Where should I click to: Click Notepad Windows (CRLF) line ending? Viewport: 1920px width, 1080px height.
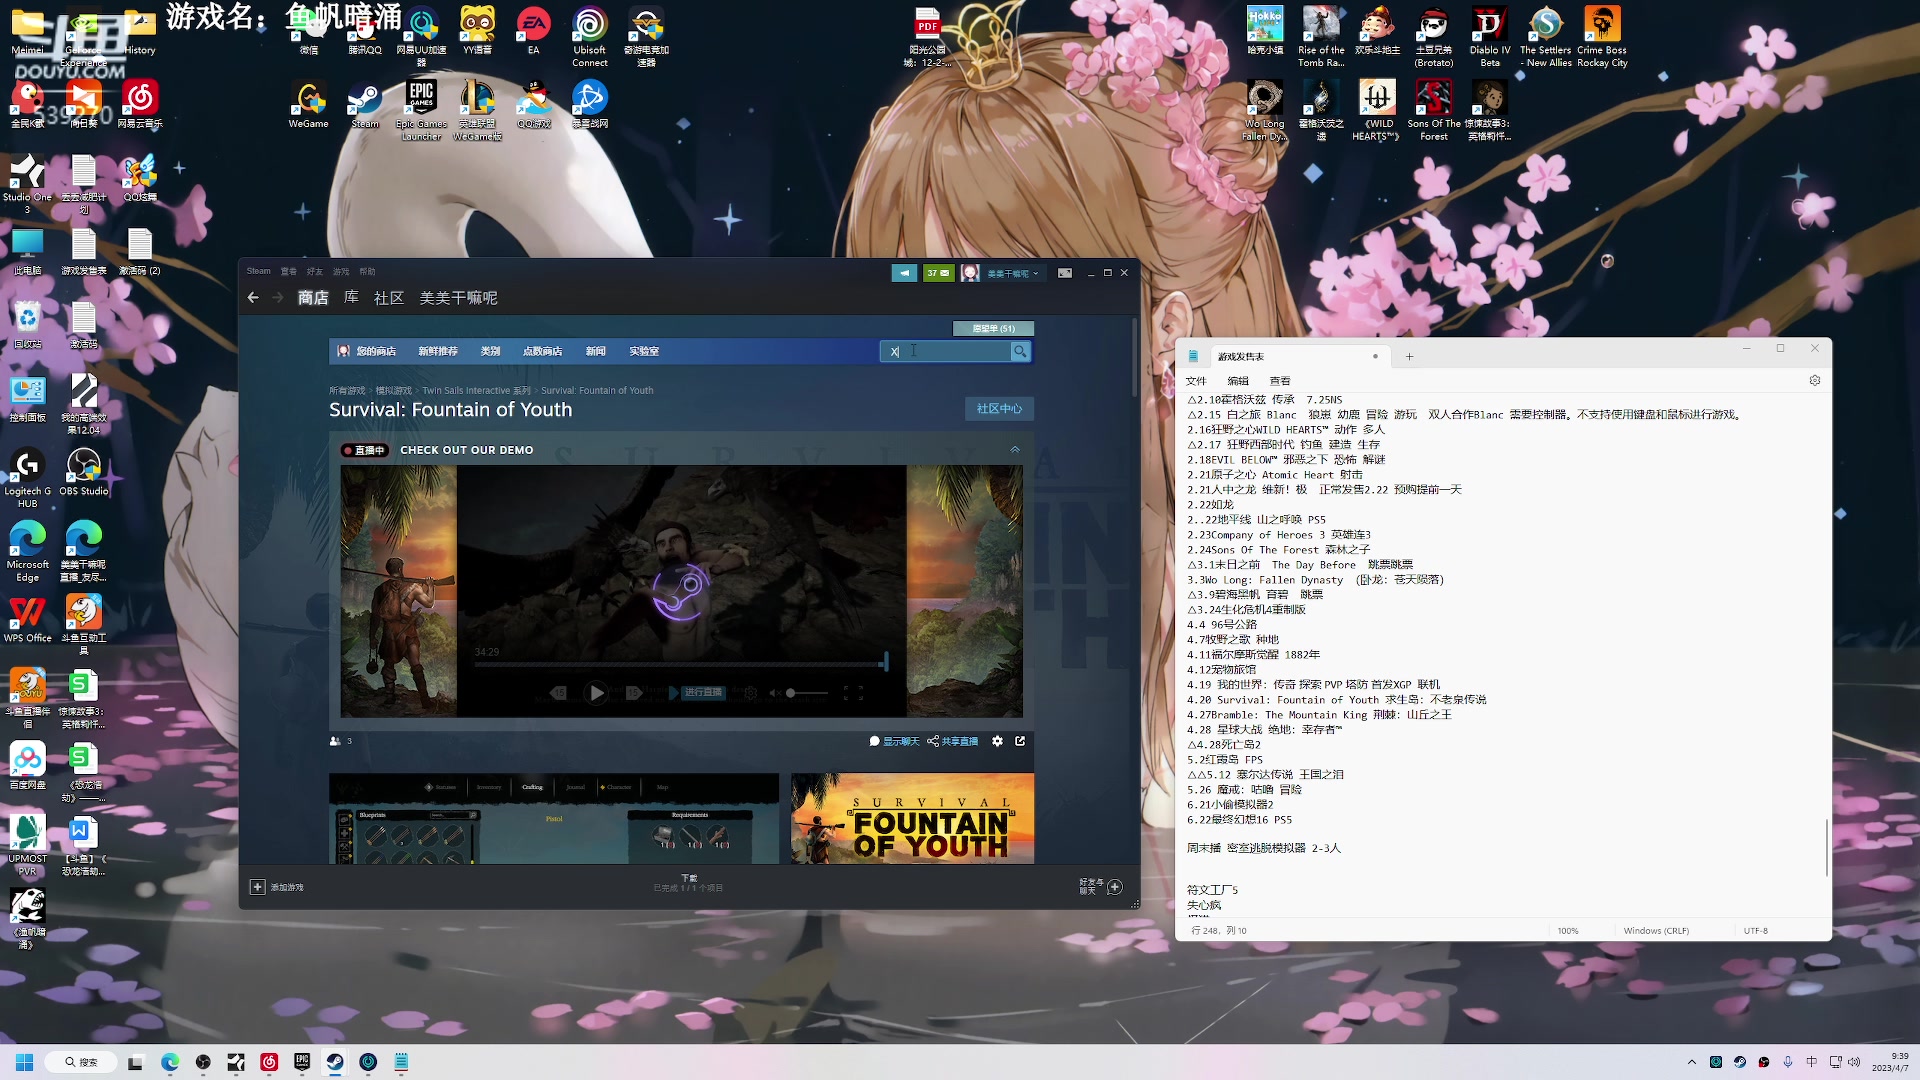coord(1656,931)
